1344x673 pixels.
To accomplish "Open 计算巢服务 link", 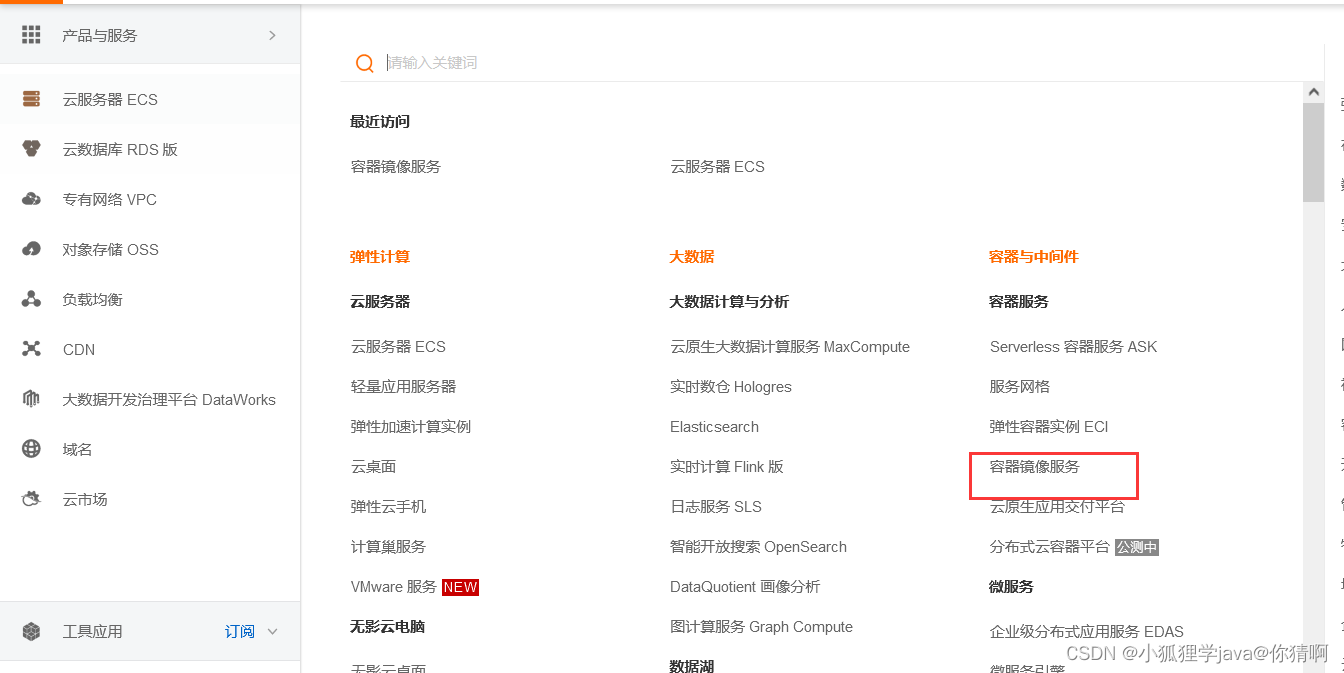I will click(388, 547).
